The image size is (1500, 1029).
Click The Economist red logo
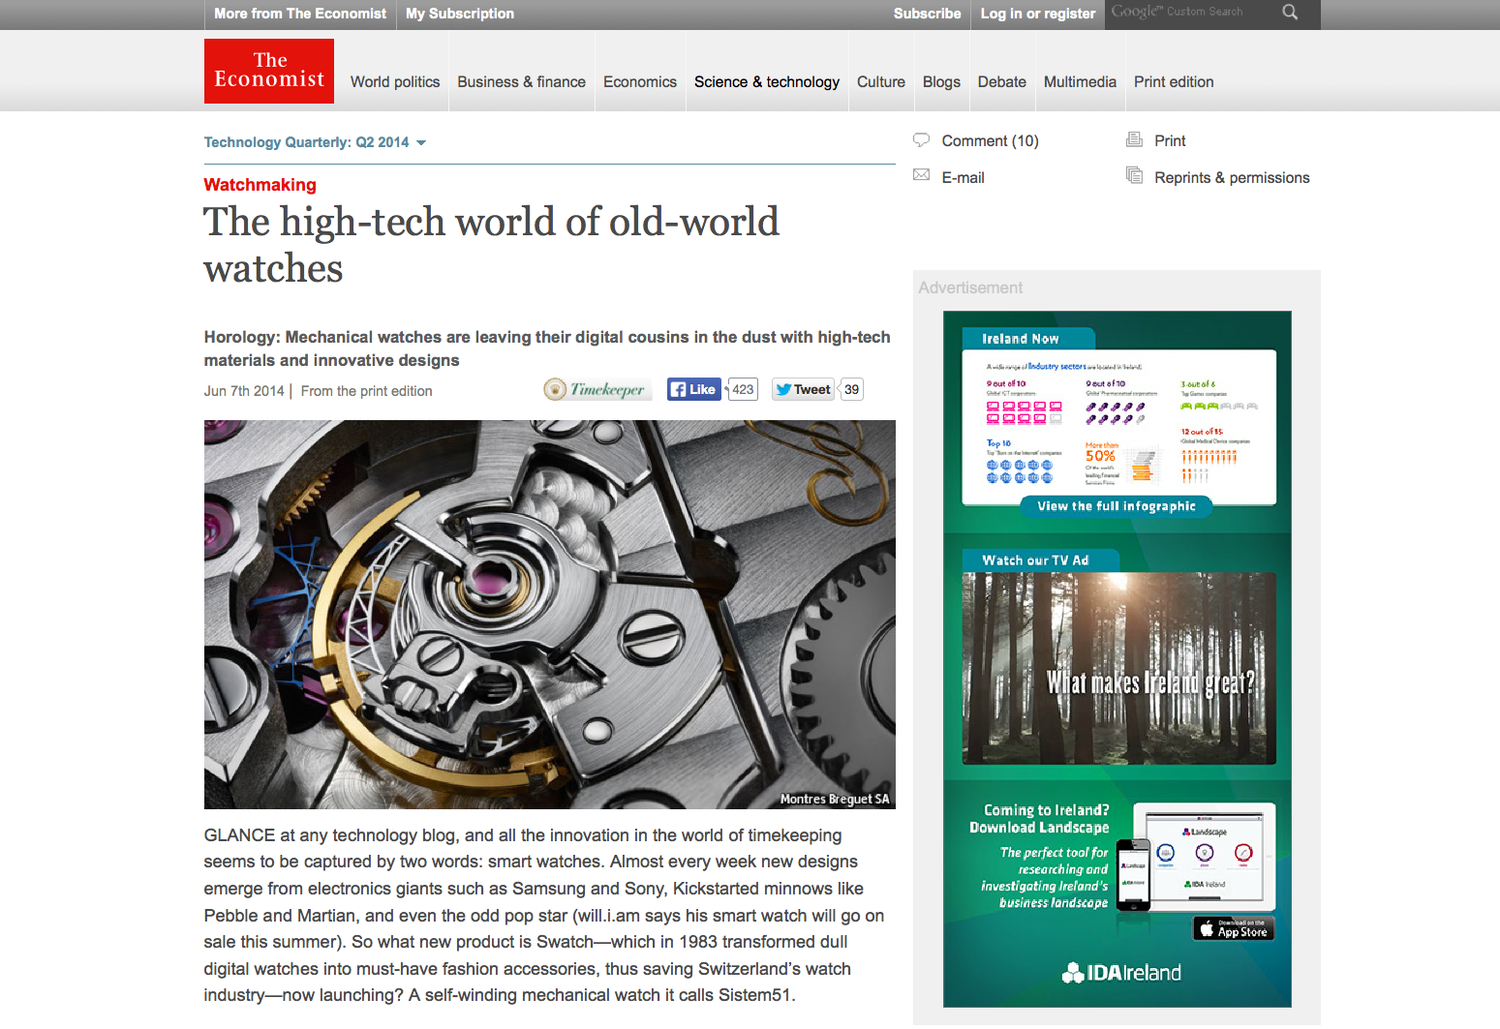coord(269,71)
